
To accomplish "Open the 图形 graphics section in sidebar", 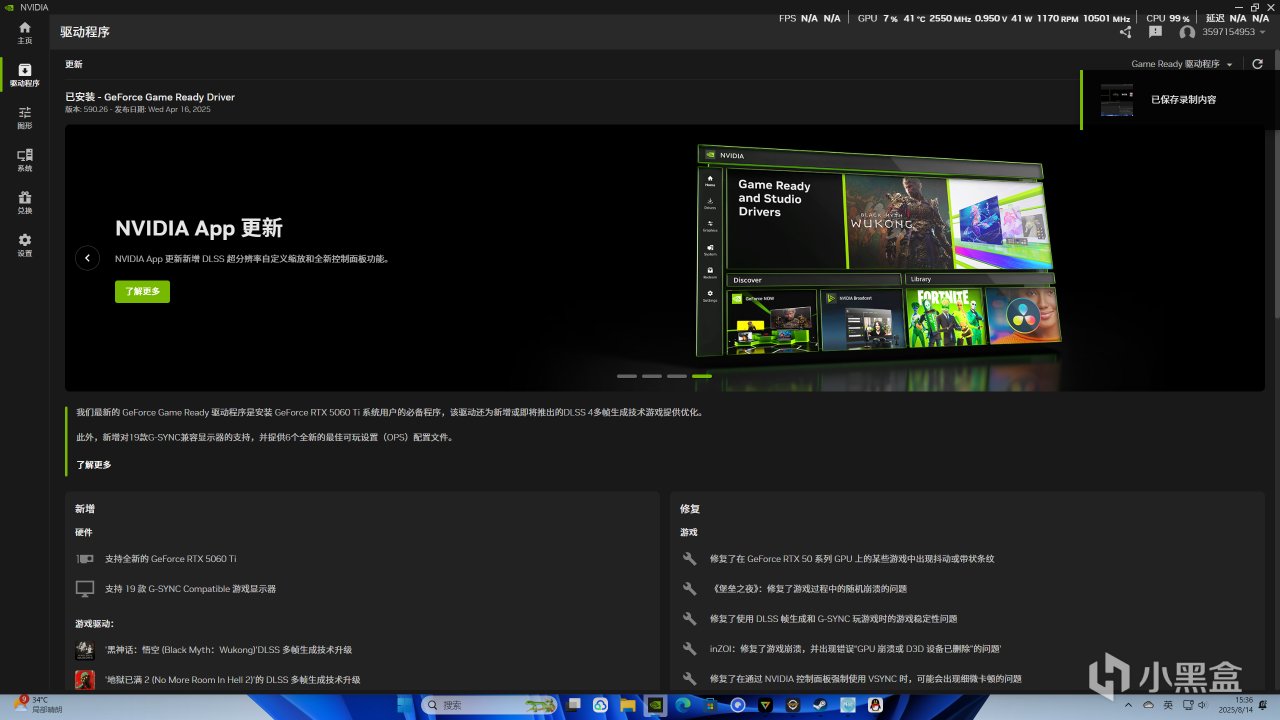I will pyautogui.click(x=24, y=118).
